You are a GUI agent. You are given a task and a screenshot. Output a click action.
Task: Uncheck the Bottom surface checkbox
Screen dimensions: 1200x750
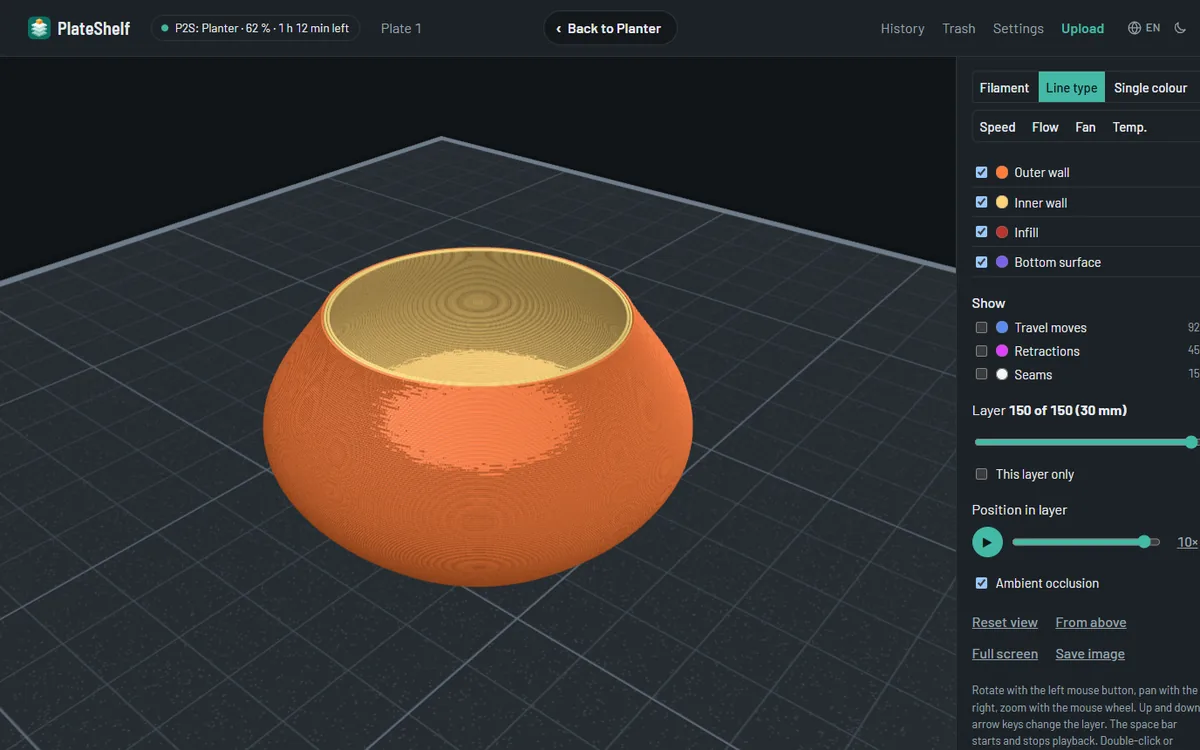click(981, 262)
